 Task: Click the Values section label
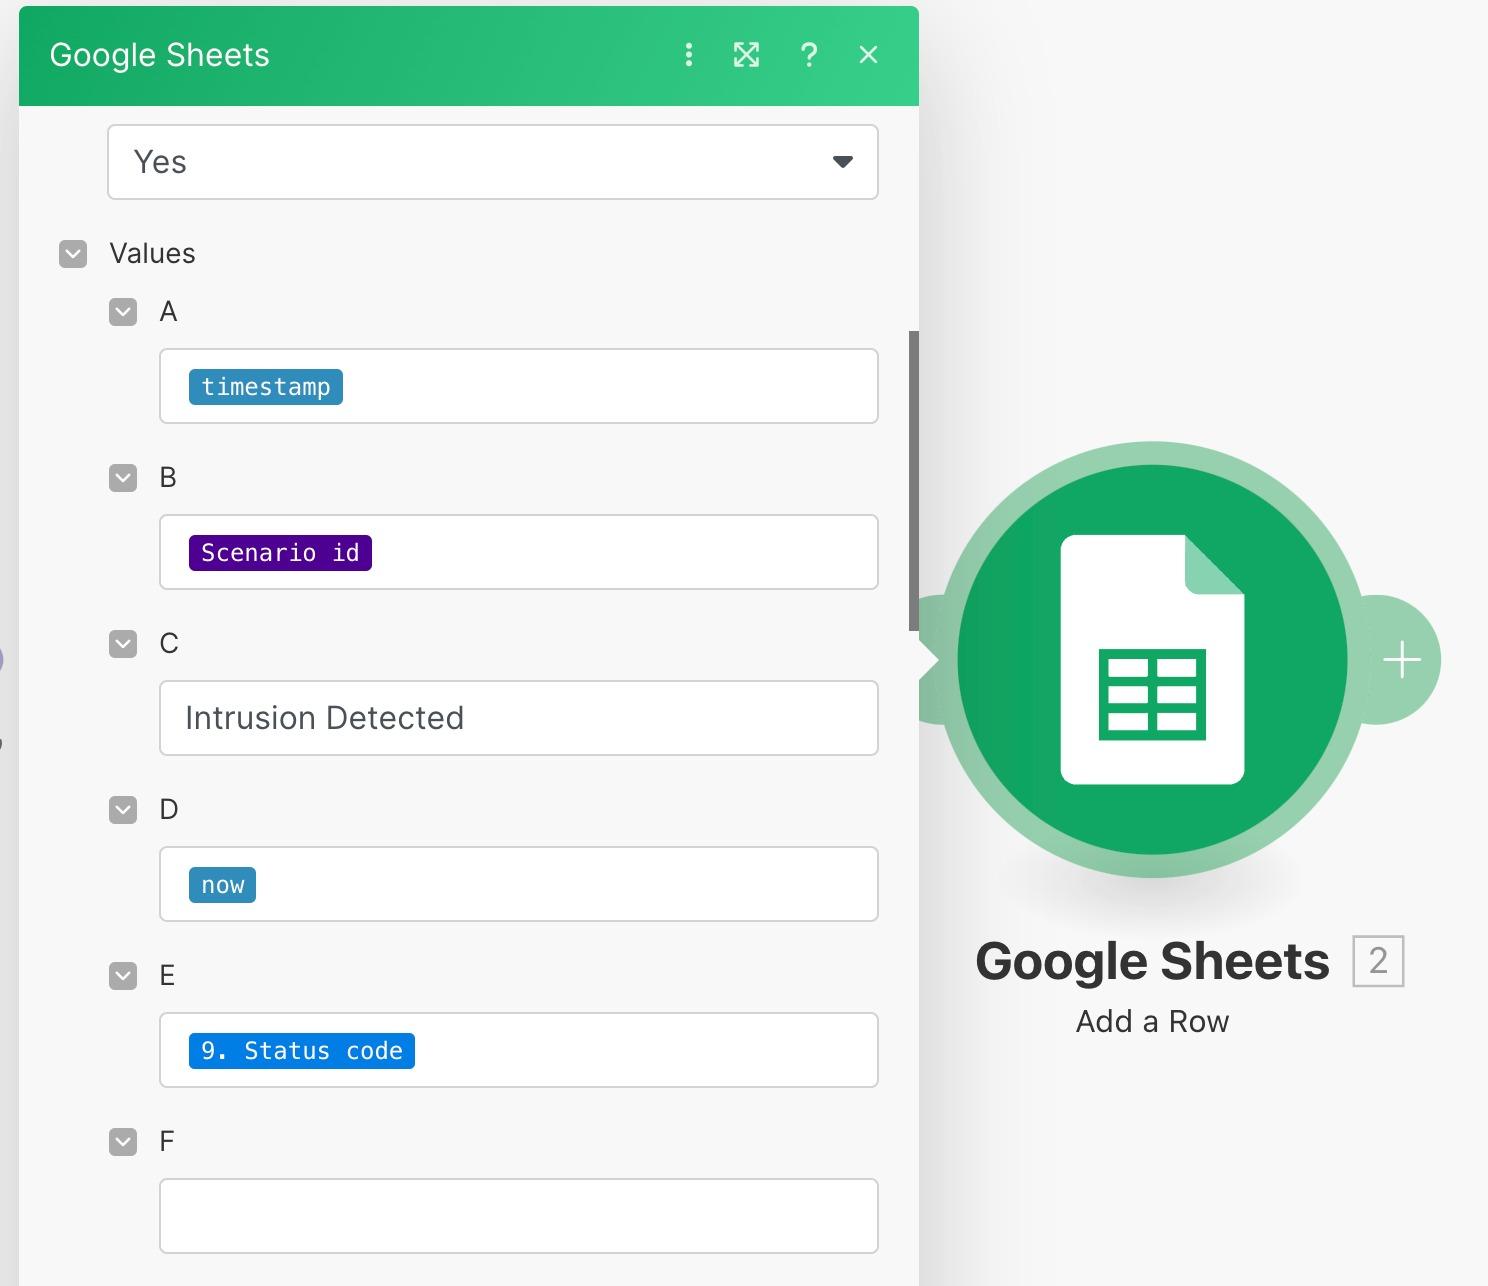[x=152, y=254]
